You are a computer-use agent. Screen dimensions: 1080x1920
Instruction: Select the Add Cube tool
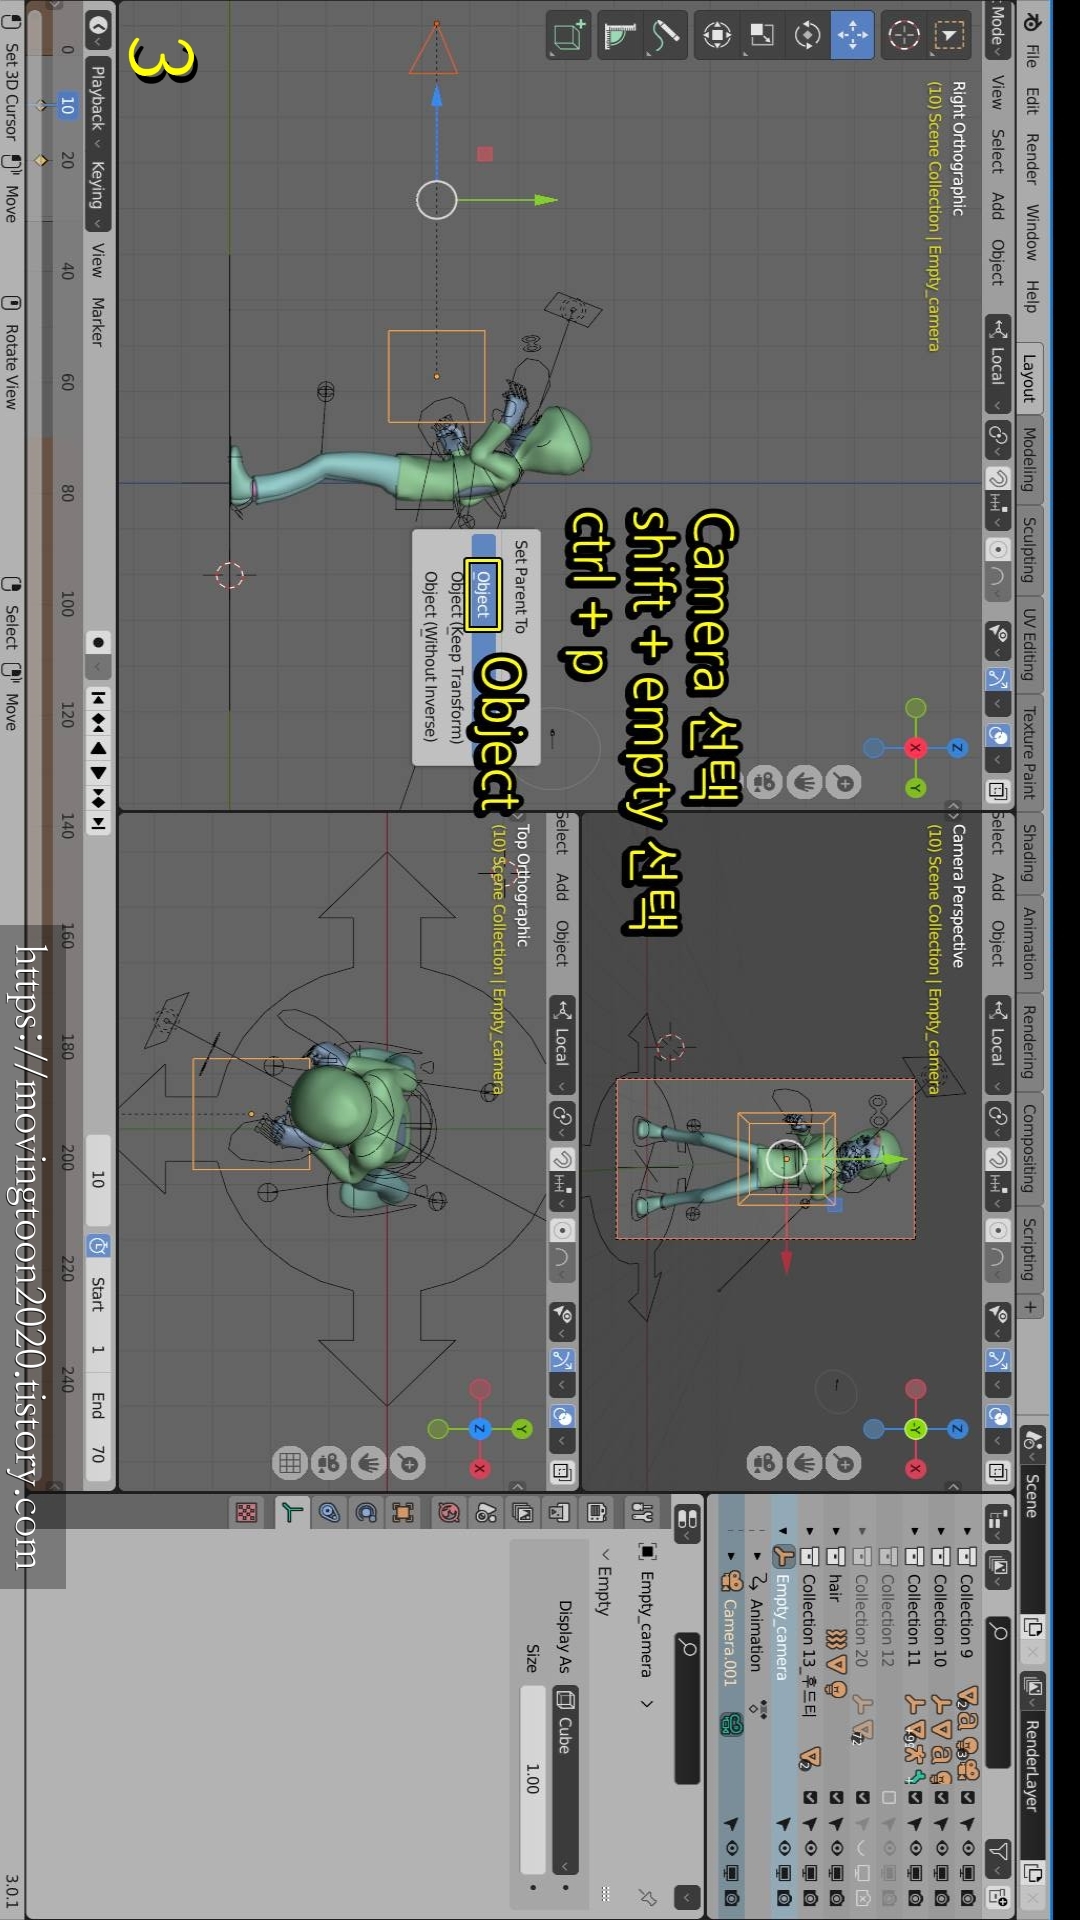point(569,36)
